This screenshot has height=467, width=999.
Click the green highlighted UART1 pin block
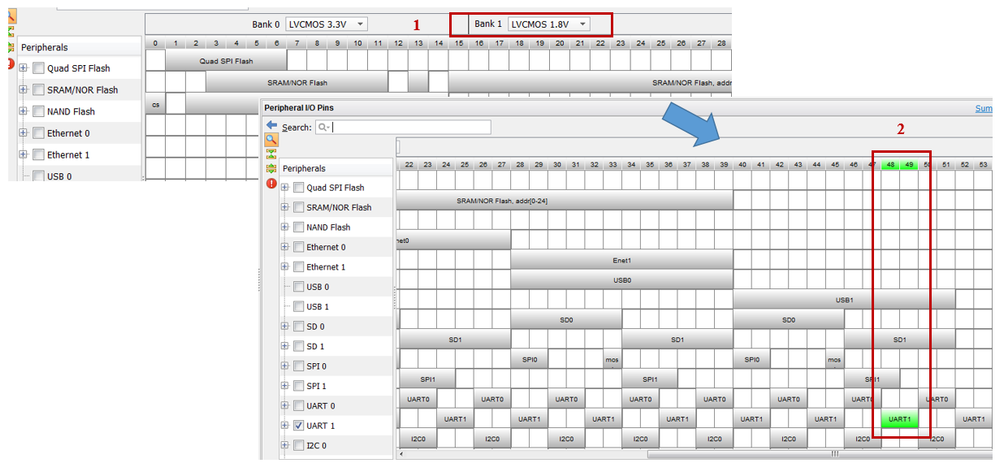tap(900, 419)
